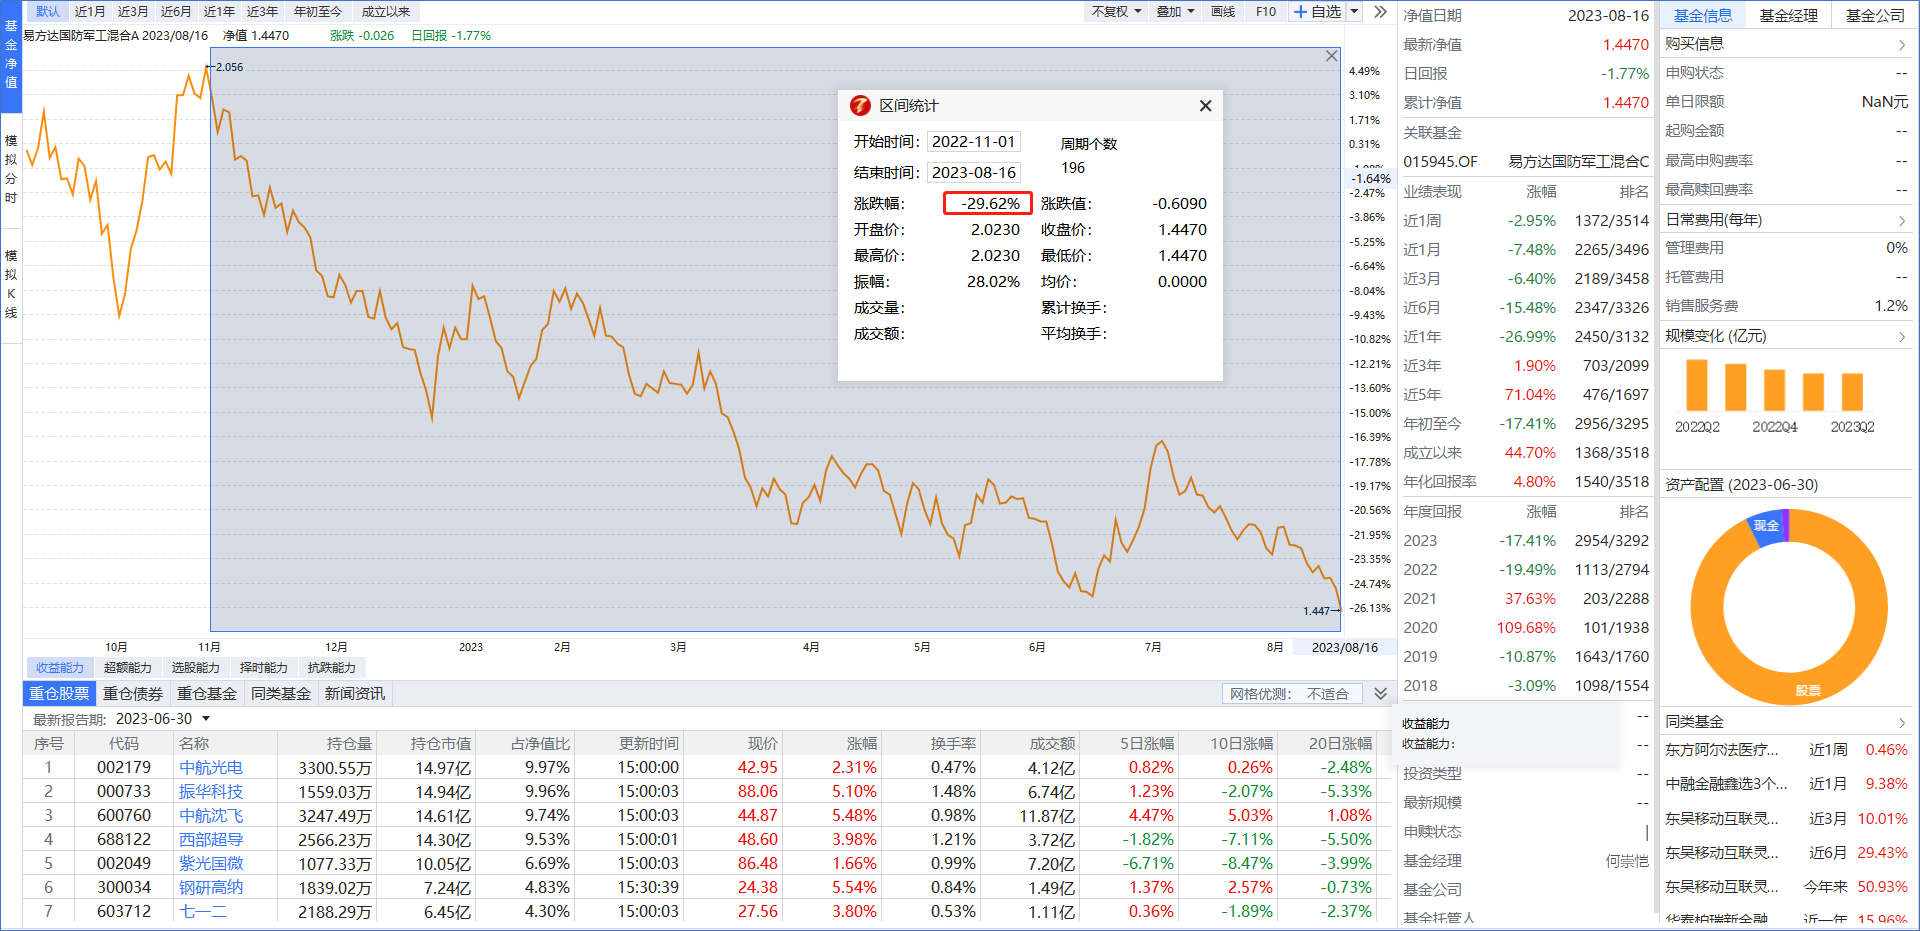Open the 最新报告期 date dropdown
Image resolution: width=1920 pixels, height=931 pixels.
coord(206,719)
